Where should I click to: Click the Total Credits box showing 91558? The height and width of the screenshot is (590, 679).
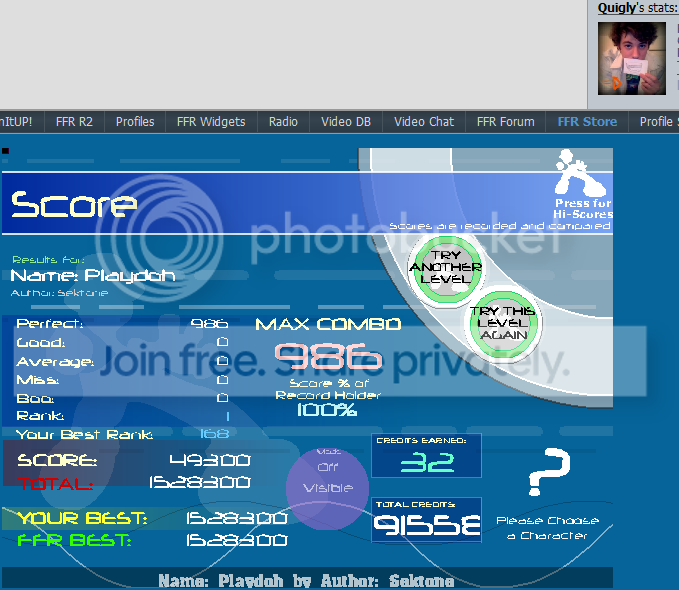[426, 520]
